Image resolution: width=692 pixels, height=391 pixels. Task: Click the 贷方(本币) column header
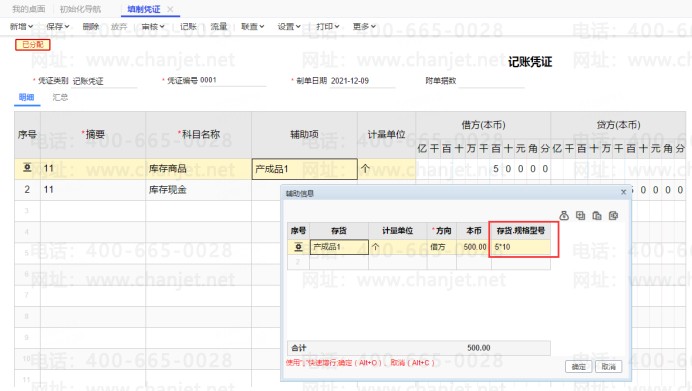coord(618,125)
